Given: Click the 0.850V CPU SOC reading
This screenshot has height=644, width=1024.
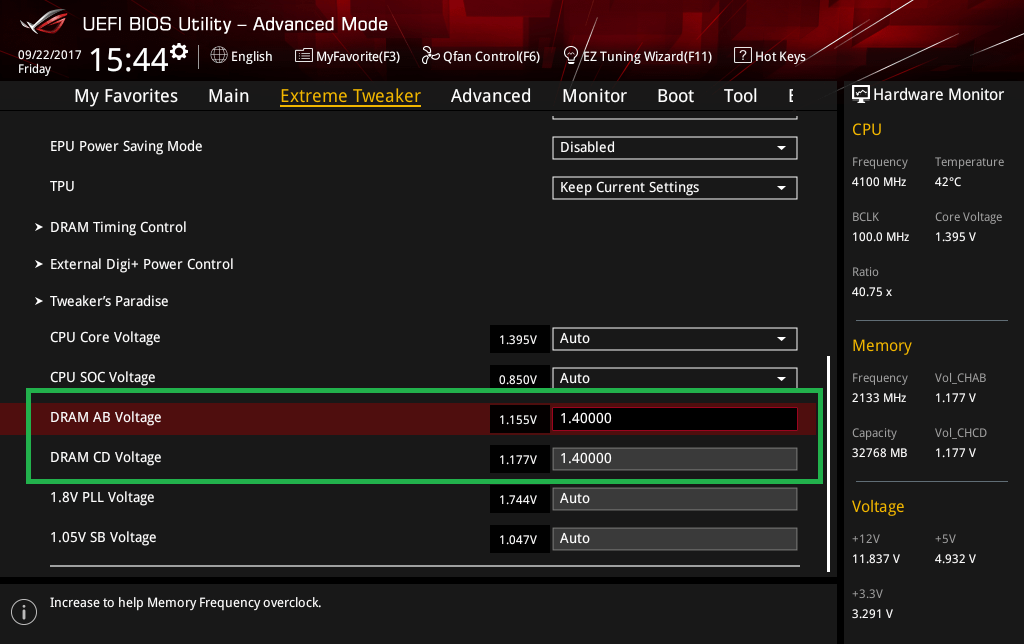Looking at the screenshot, I should pyautogui.click(x=518, y=379).
